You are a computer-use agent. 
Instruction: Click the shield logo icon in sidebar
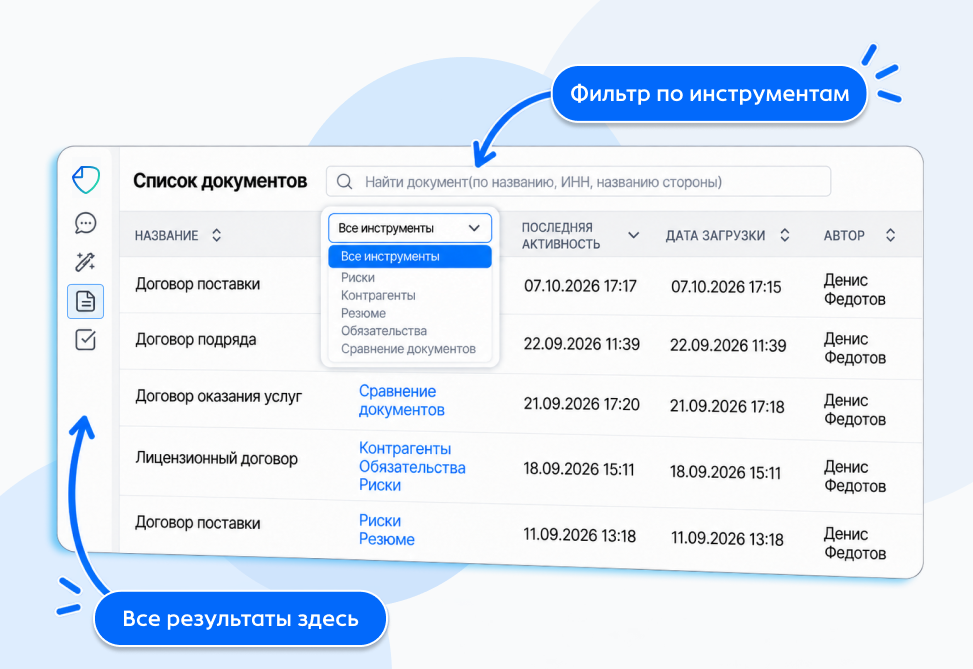coord(86,180)
